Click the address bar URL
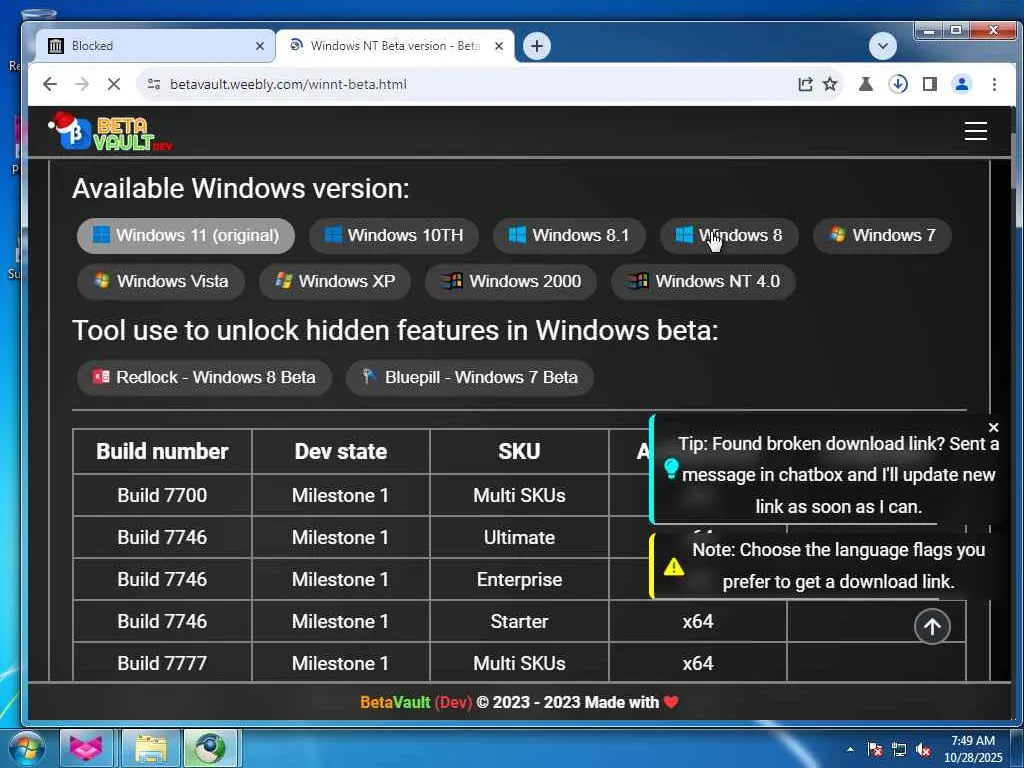 click(x=288, y=84)
